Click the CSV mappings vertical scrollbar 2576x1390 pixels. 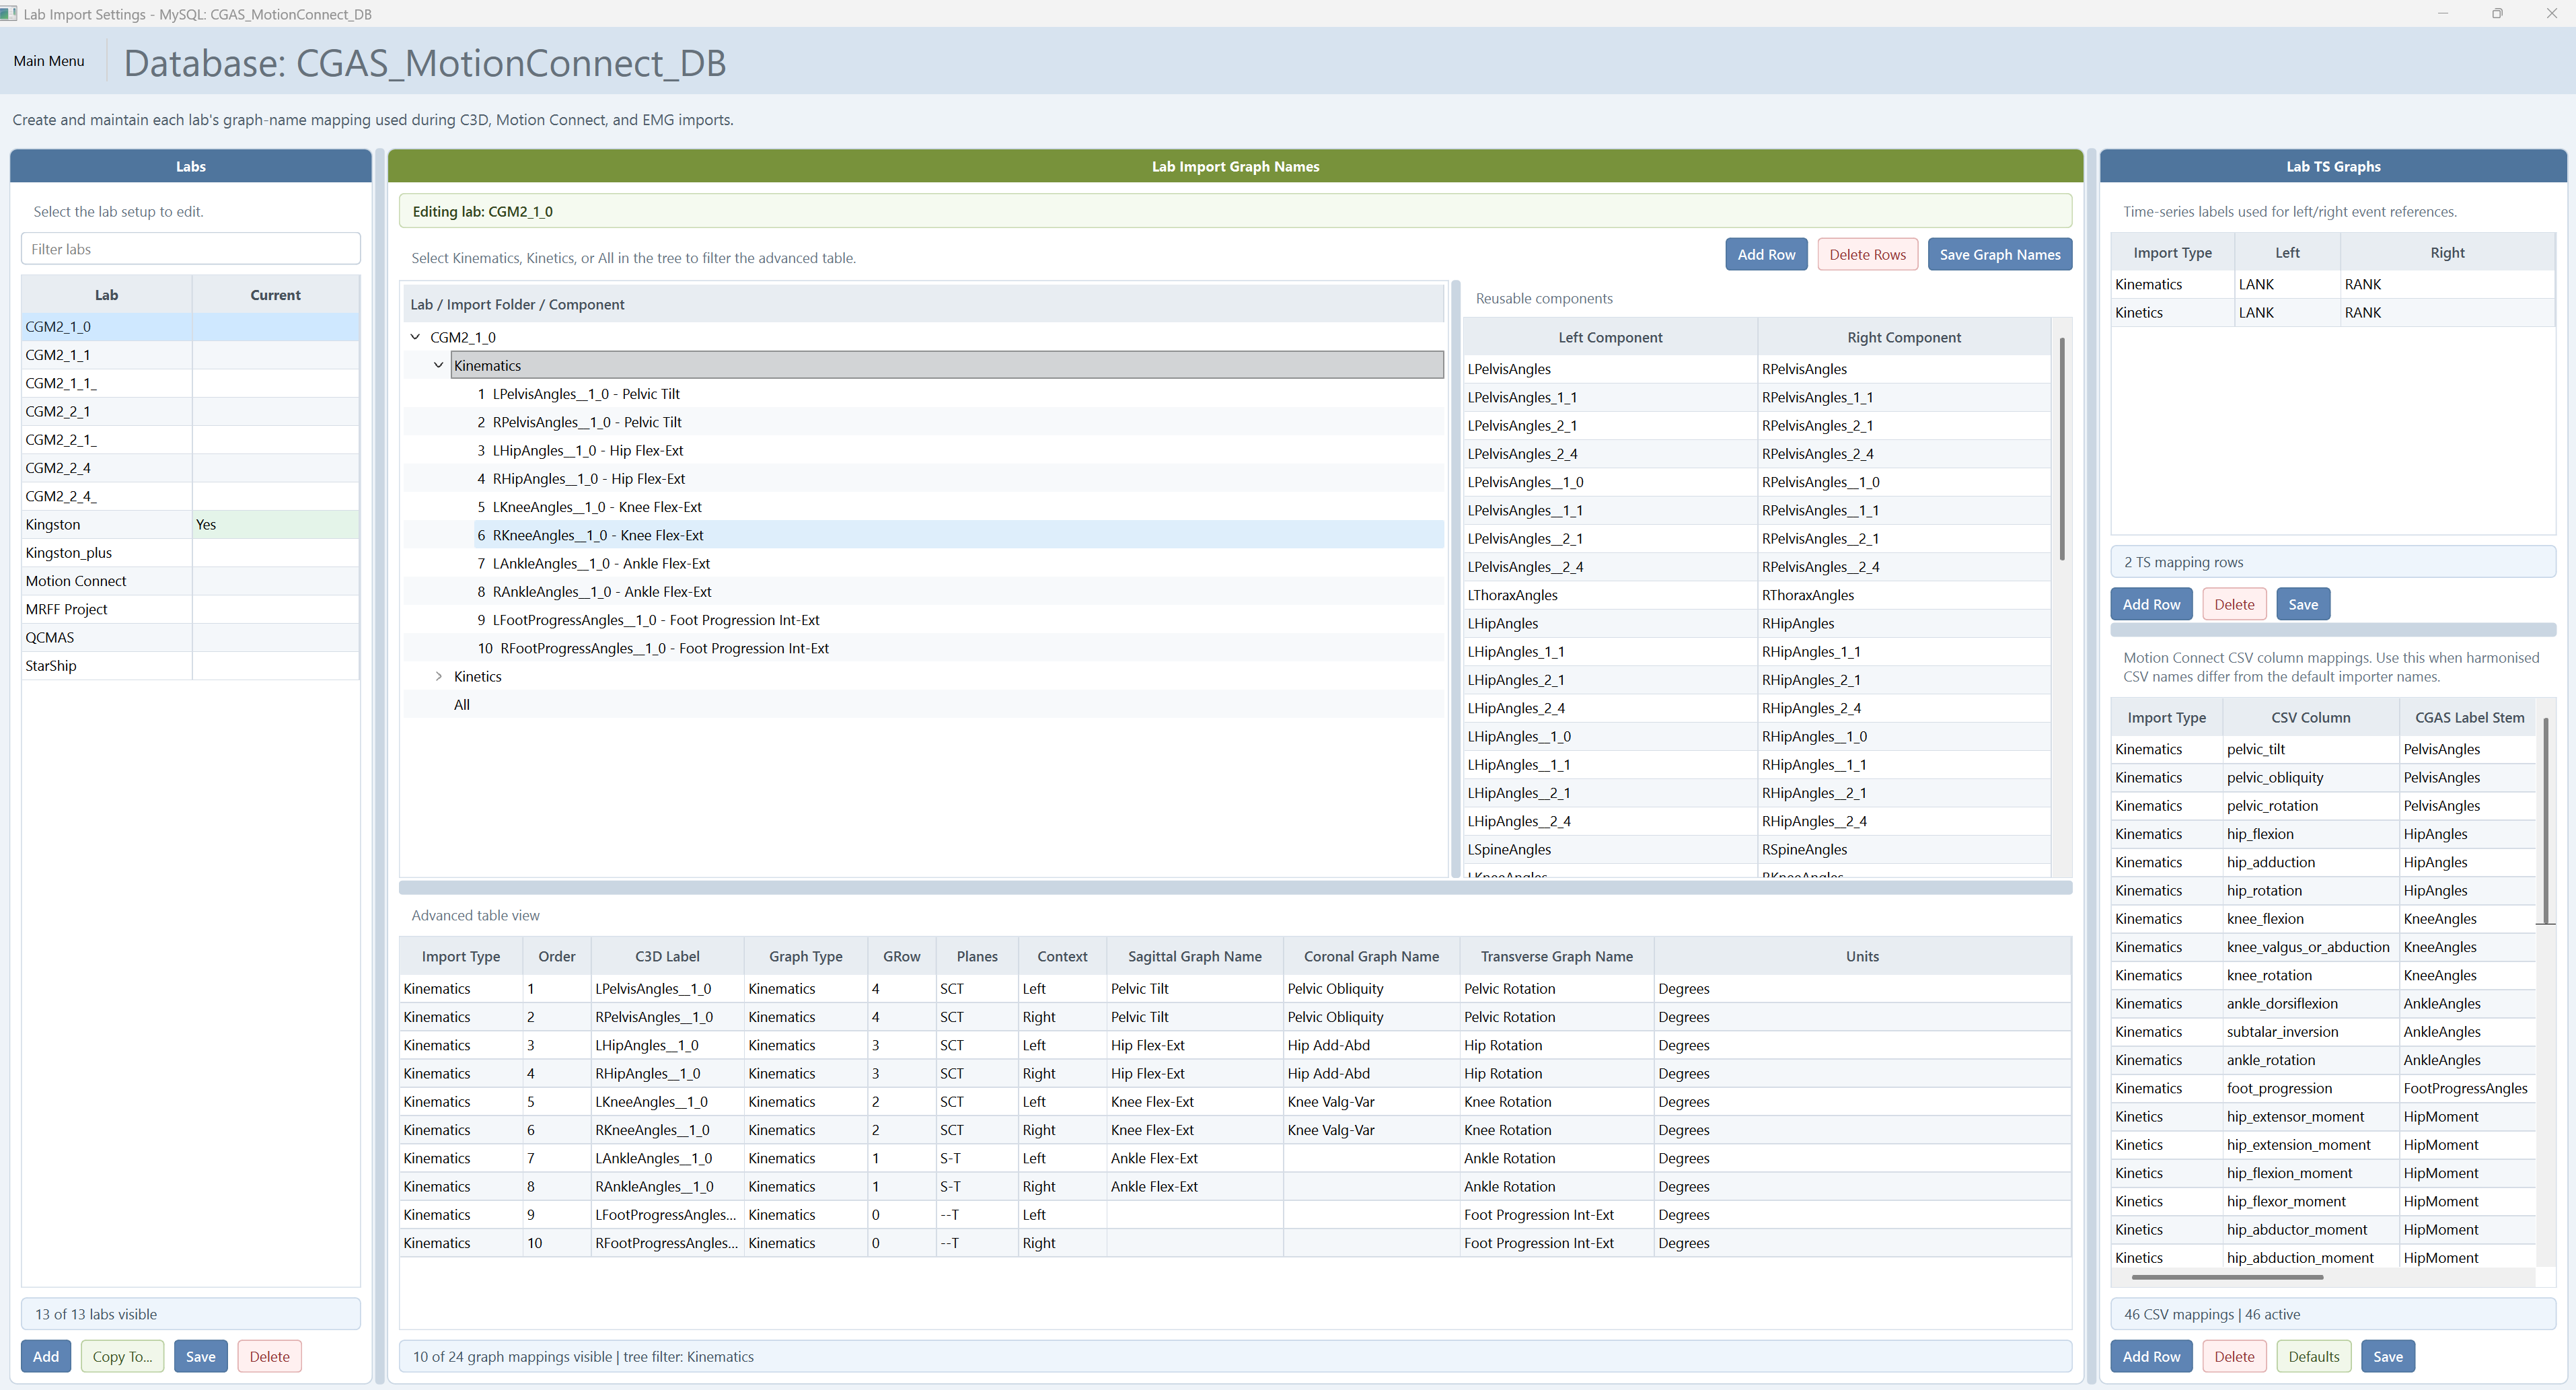pyautogui.click(x=2545, y=821)
